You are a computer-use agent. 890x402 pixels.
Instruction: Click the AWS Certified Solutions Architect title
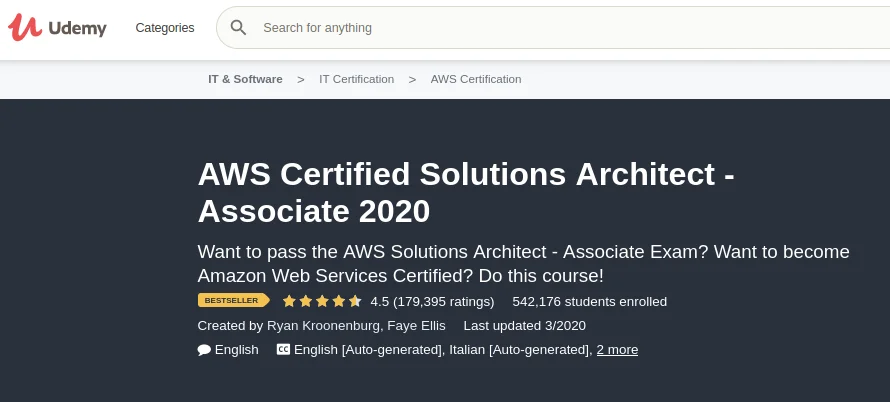[467, 193]
